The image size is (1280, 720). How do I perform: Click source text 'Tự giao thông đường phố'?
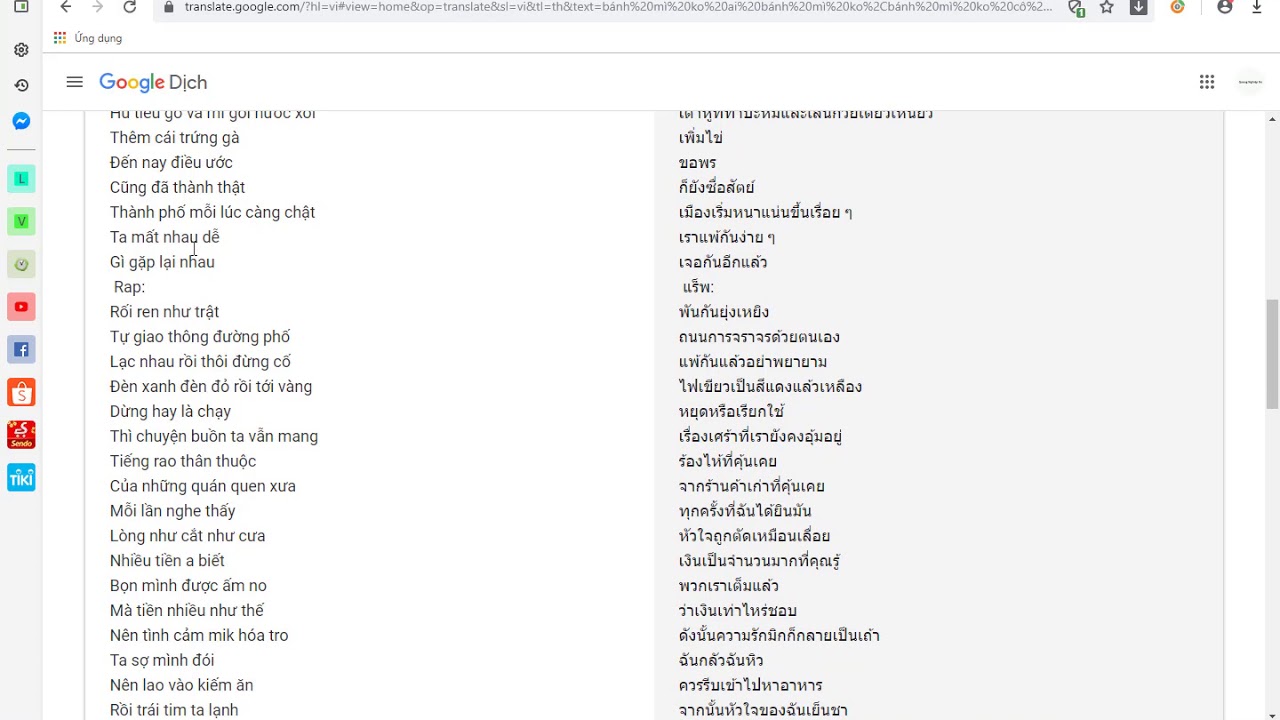point(200,337)
